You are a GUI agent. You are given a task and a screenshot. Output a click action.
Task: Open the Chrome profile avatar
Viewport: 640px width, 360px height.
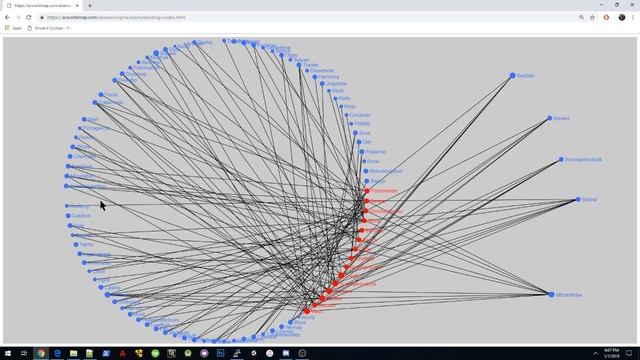point(622,18)
